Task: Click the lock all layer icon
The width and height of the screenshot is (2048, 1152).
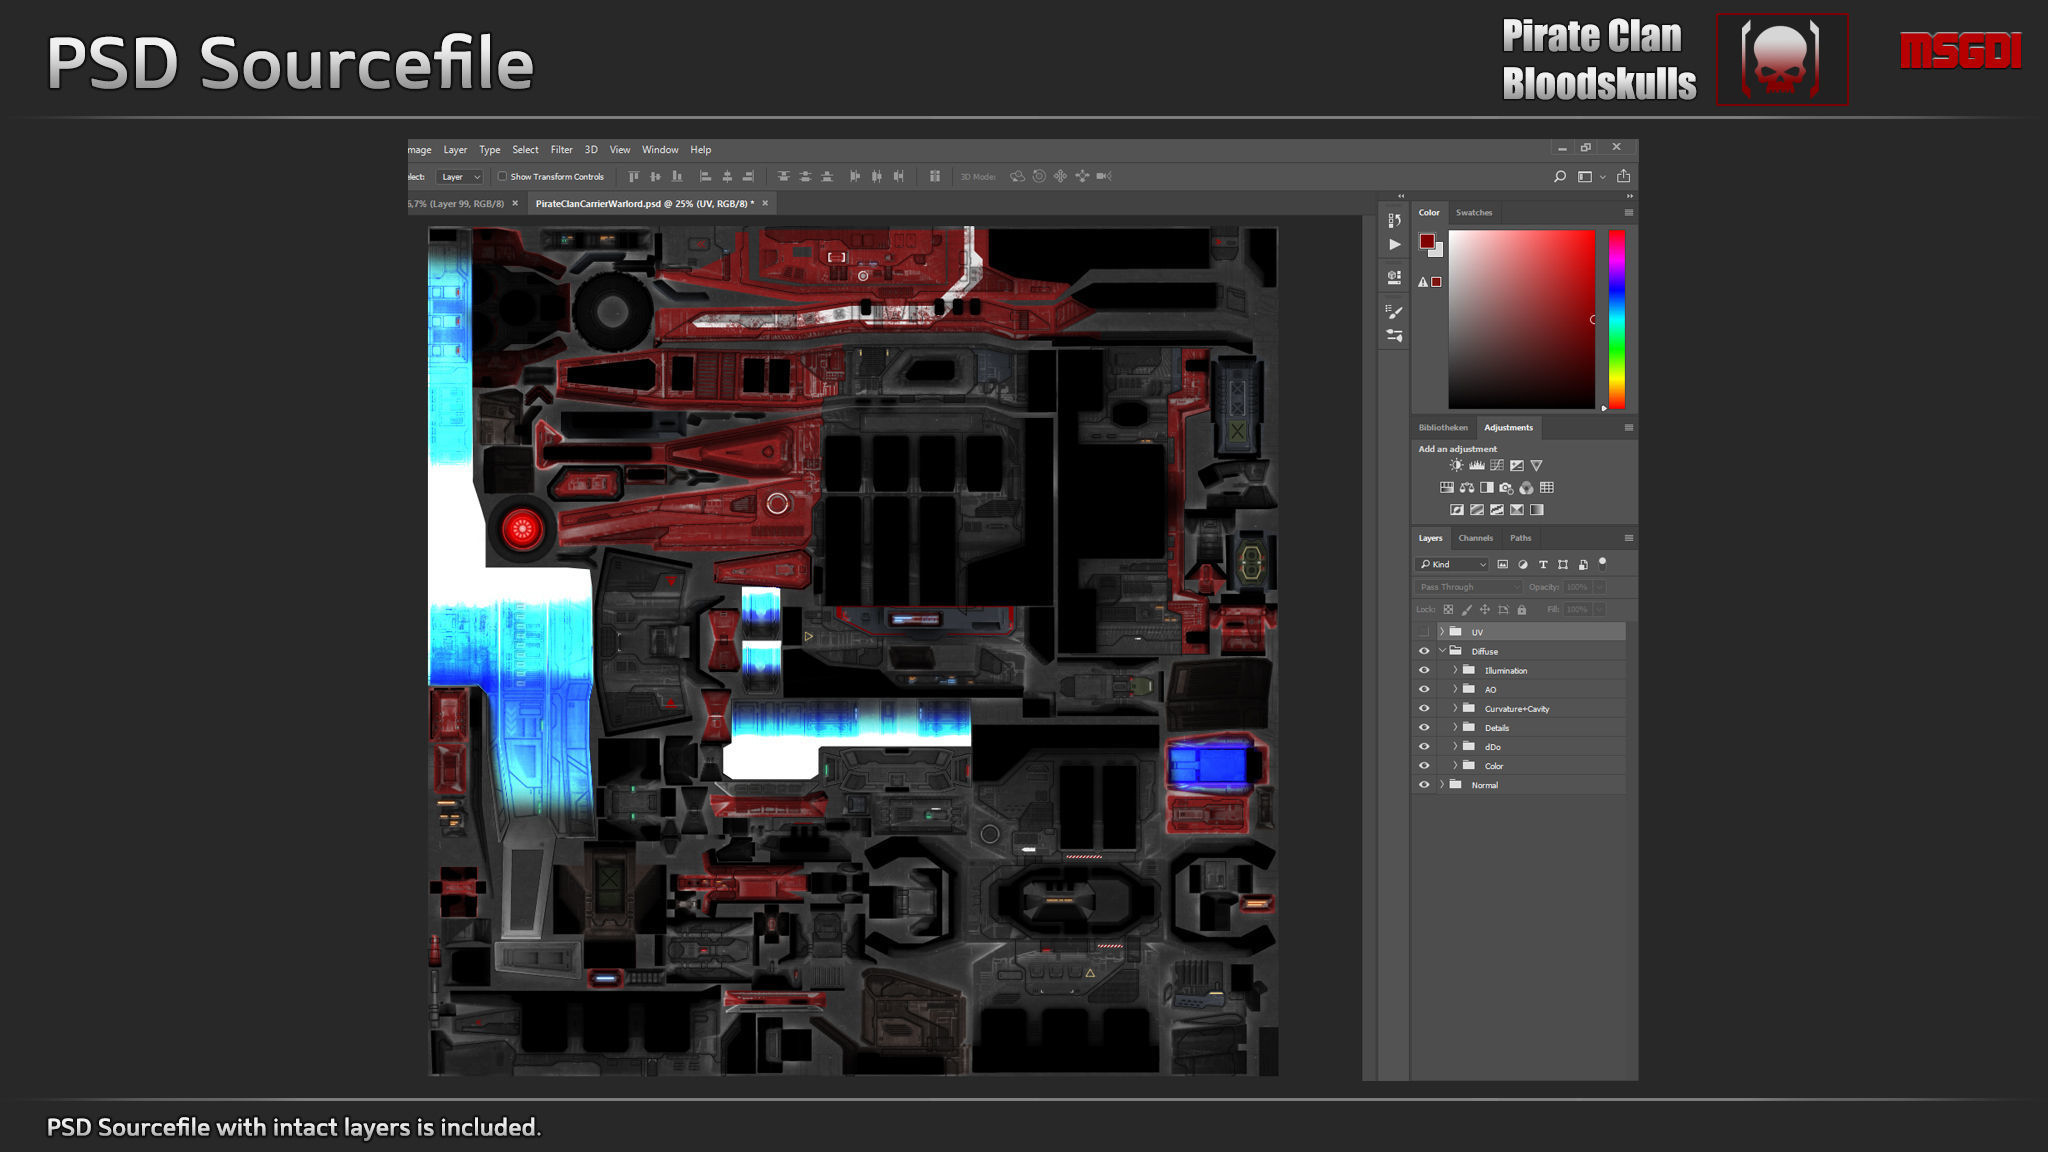Action: [x=1521, y=609]
